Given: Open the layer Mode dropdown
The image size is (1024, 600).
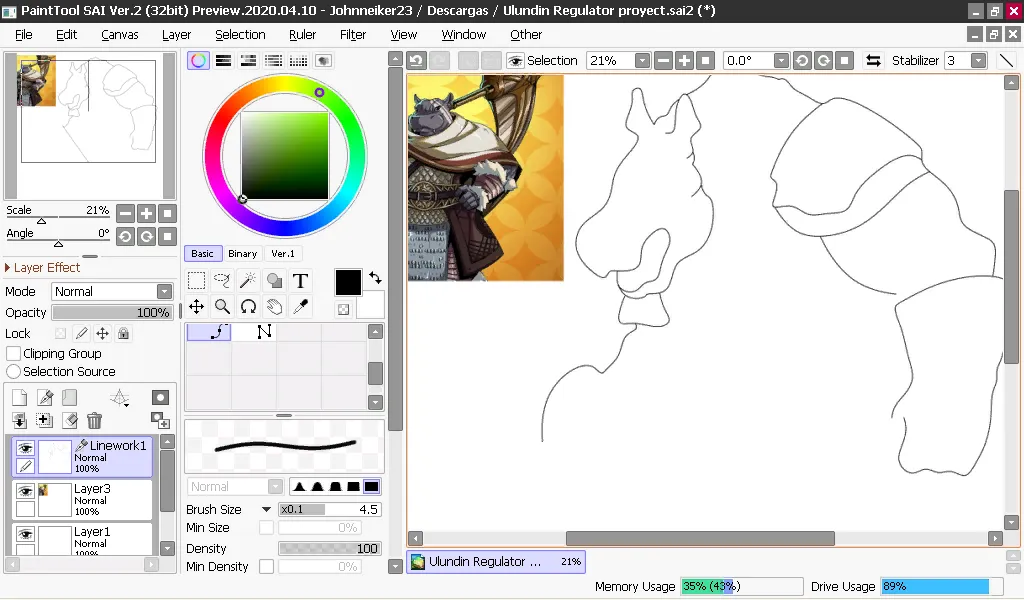Looking at the screenshot, I should point(165,292).
